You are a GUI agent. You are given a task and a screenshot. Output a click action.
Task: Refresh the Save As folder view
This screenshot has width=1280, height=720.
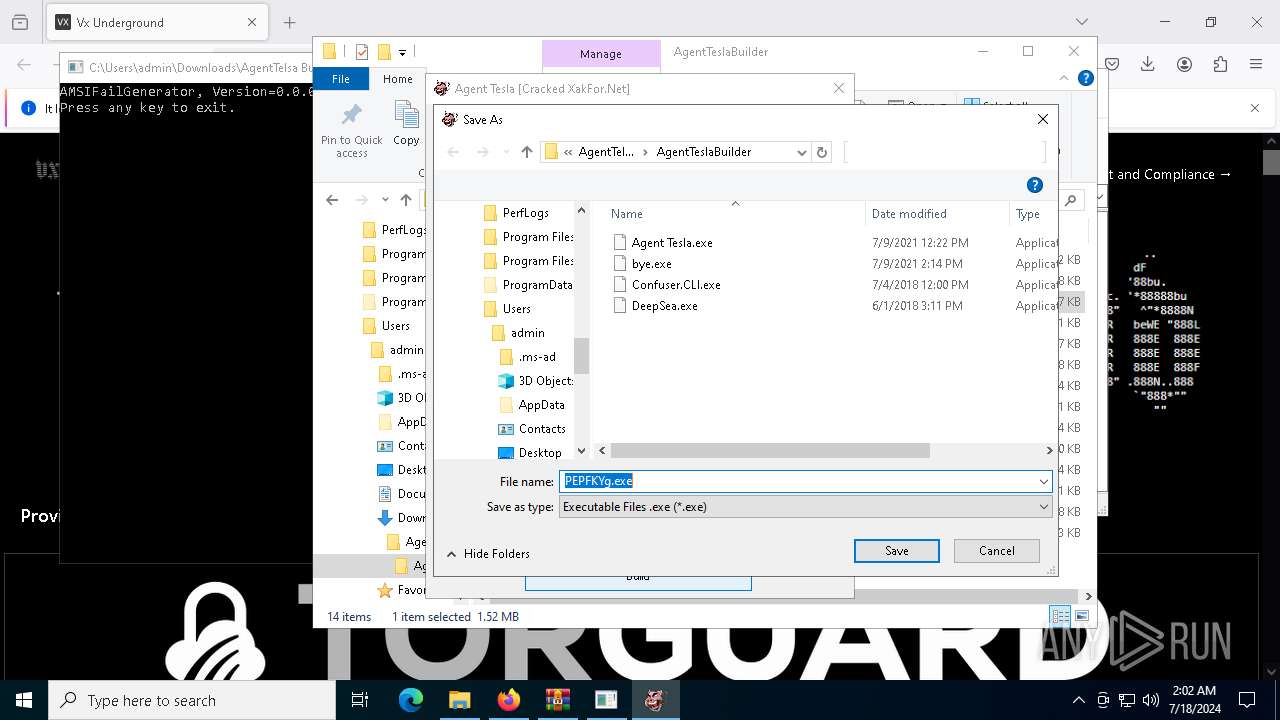[x=822, y=152]
